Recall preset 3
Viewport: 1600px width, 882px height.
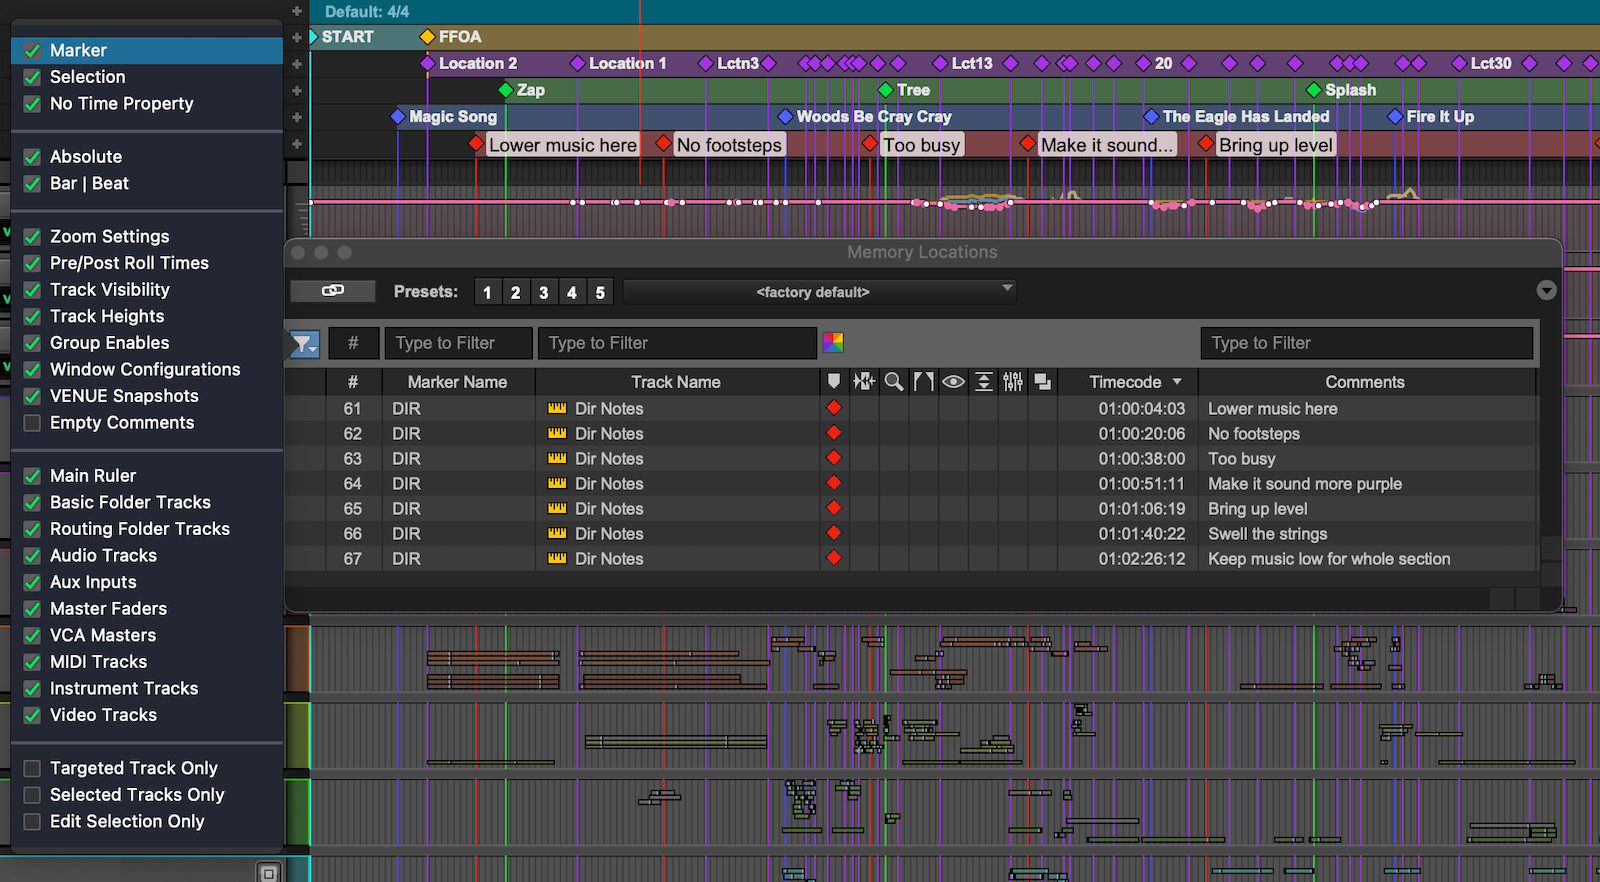(x=543, y=292)
